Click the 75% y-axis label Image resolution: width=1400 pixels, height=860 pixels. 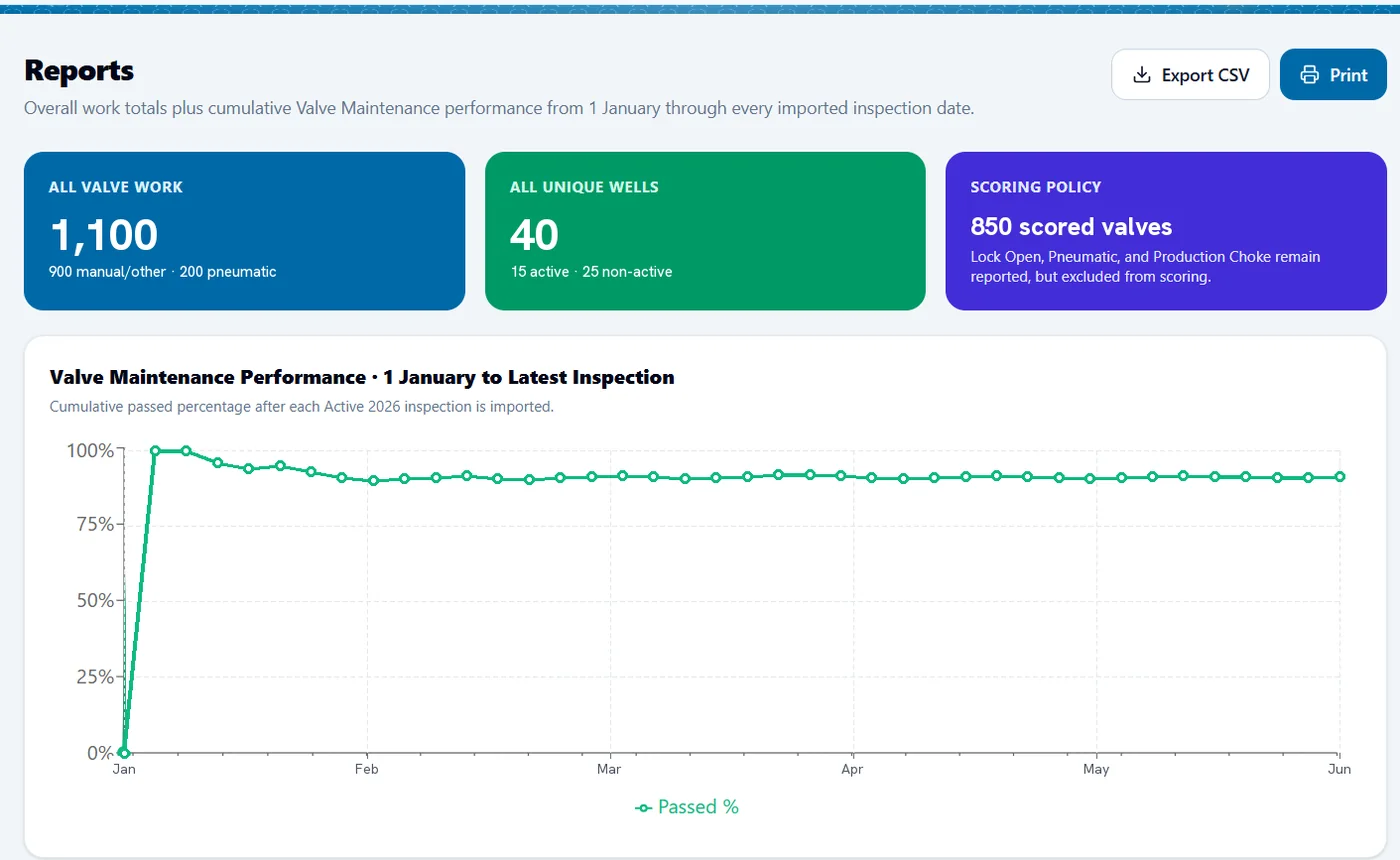point(95,525)
